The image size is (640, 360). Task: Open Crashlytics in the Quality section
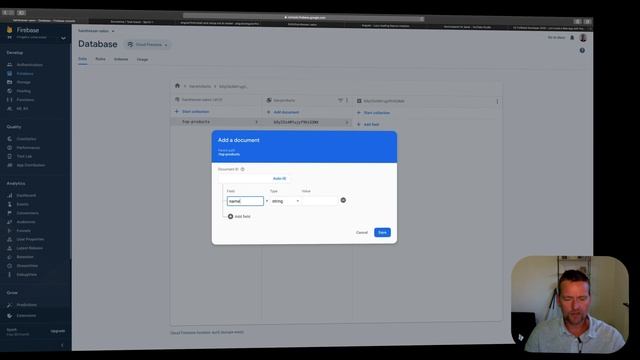tap(26, 139)
